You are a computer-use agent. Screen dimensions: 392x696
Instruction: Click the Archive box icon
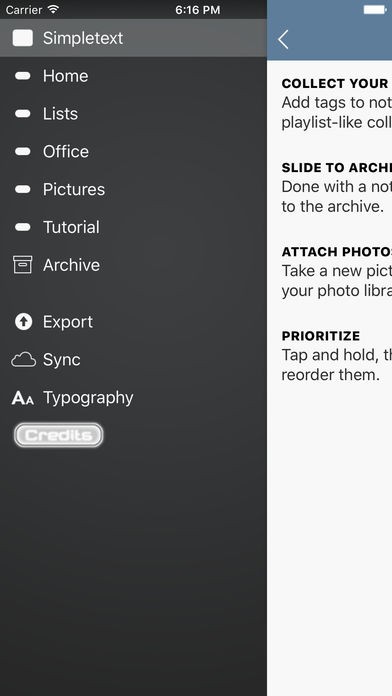coord(23,265)
